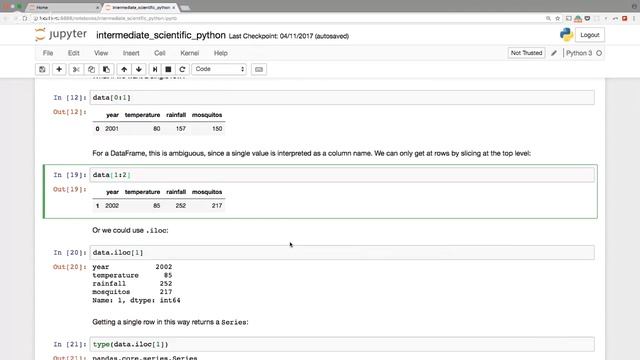Click the Python logo near Logout
Screen dimensions: 640x360
pos(566,35)
